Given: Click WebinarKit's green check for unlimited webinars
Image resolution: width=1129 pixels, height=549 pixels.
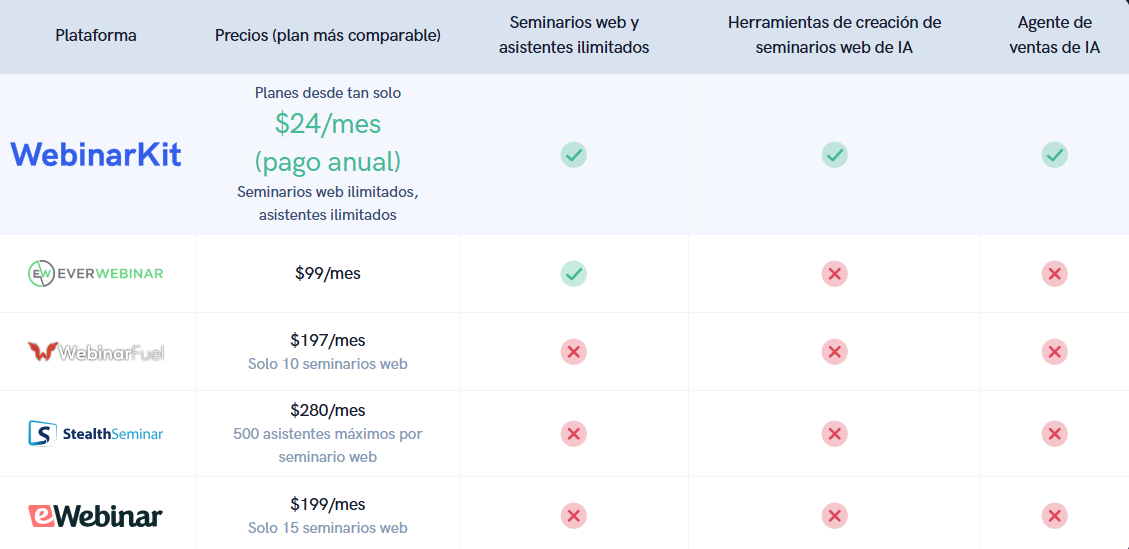Looking at the screenshot, I should tap(573, 154).
